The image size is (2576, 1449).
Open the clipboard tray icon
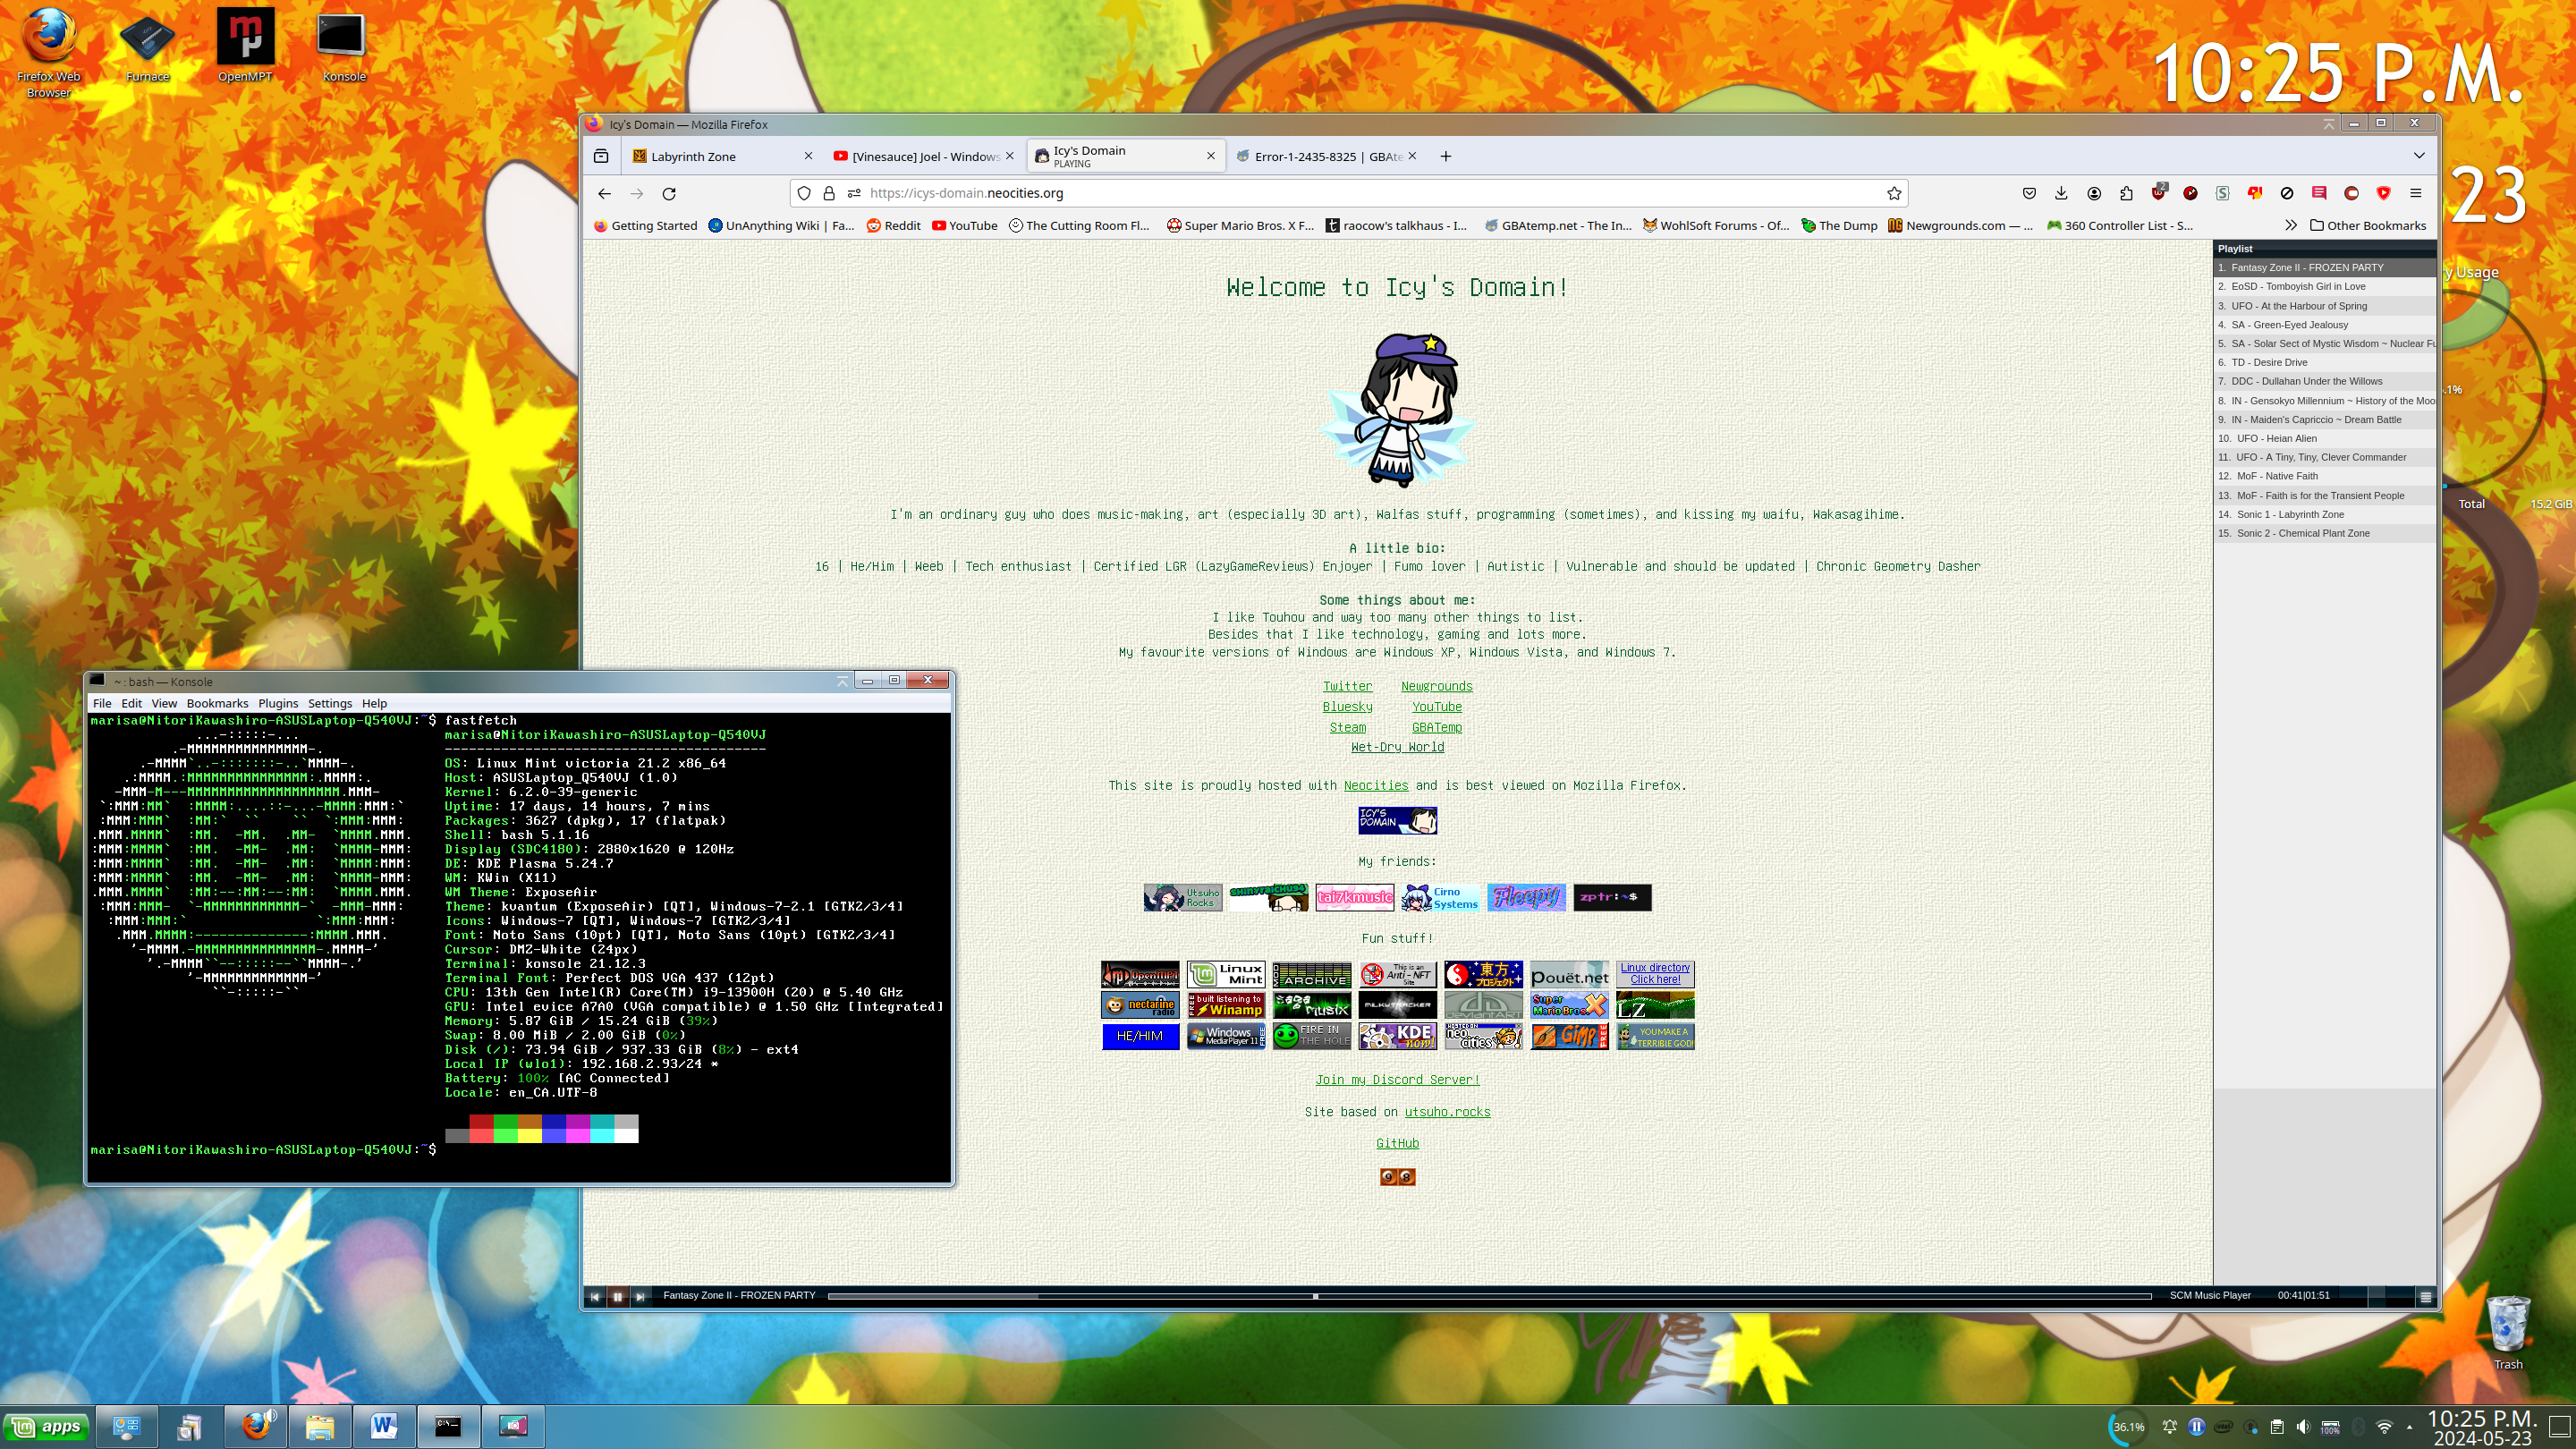2276,1427
